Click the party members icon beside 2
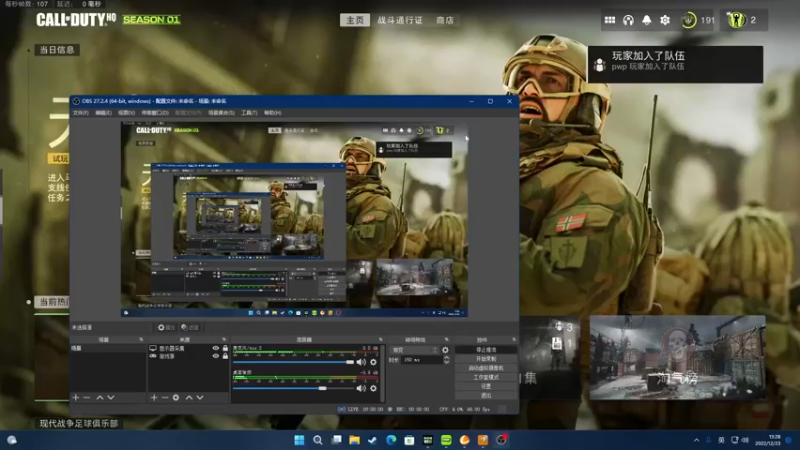 [736, 20]
